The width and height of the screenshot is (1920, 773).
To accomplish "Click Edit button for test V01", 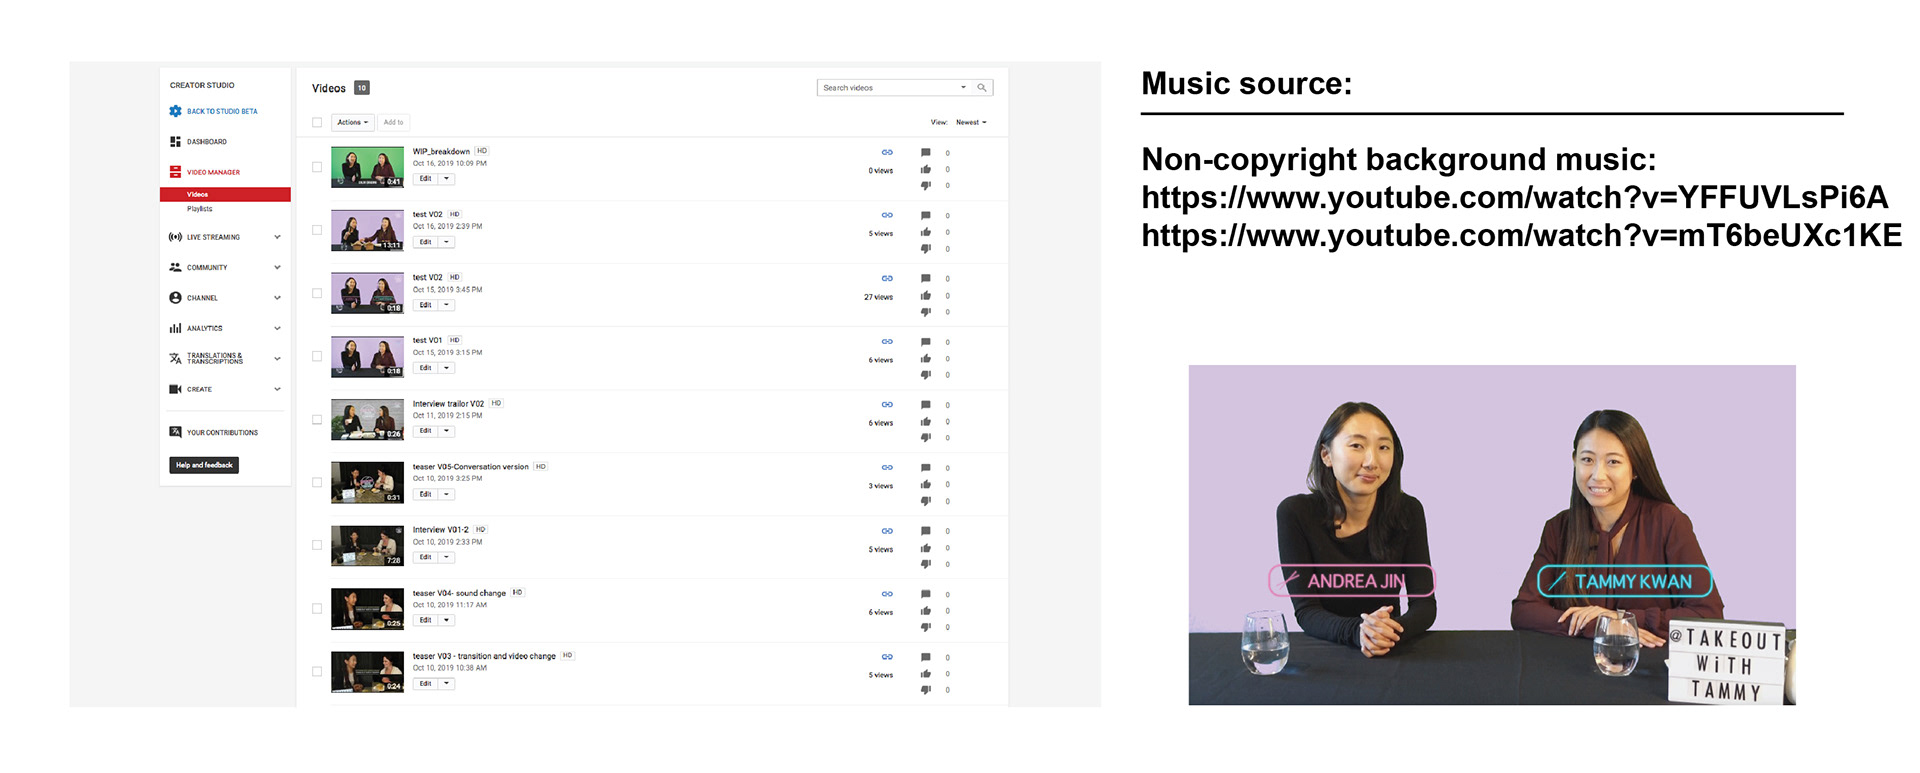I will pyautogui.click(x=426, y=368).
